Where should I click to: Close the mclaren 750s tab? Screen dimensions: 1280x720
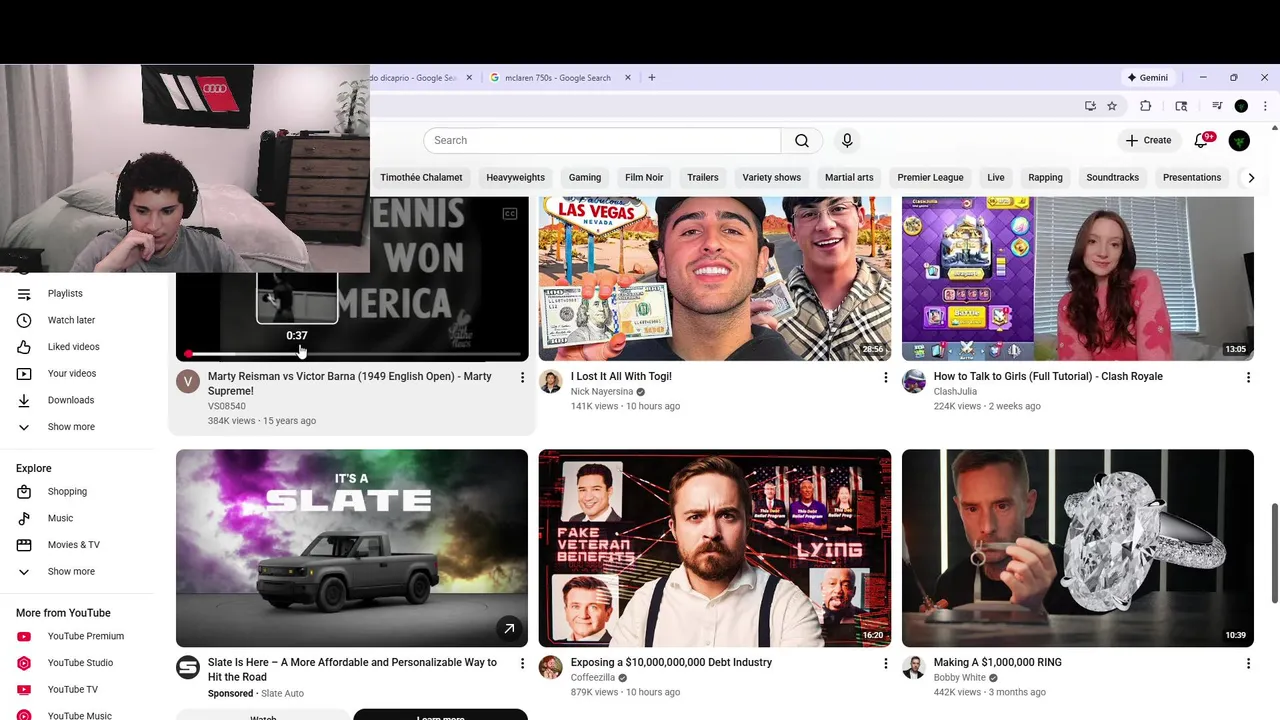628,77
